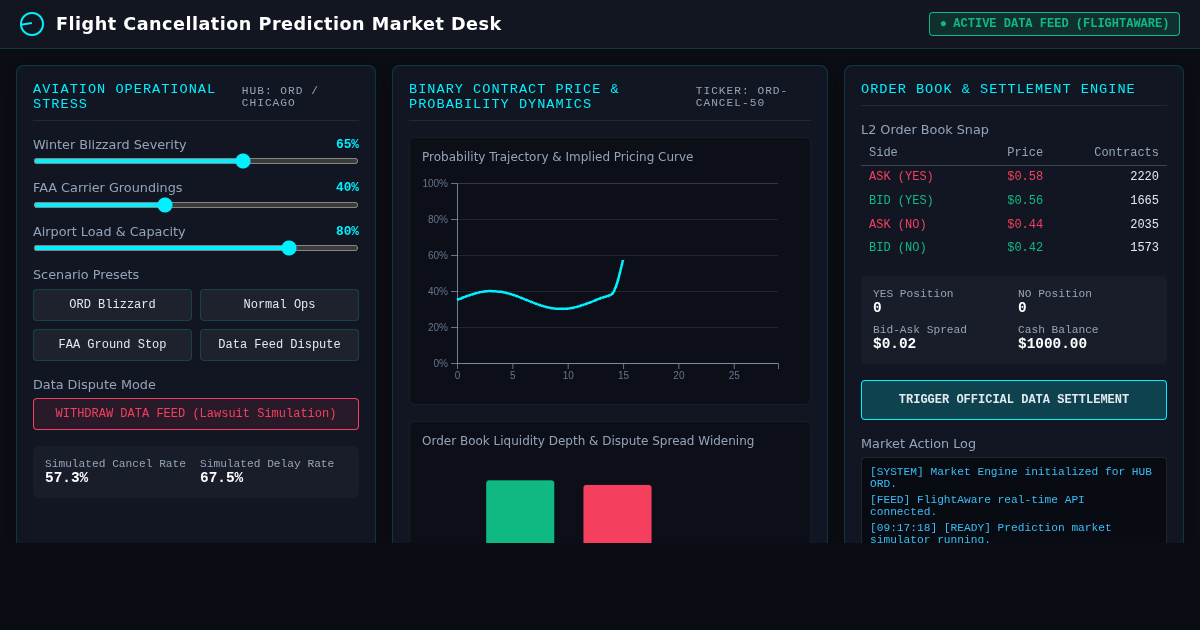The height and width of the screenshot is (630, 1200).
Task: Click the Active Data Feed status badge
Action: 1054,24
